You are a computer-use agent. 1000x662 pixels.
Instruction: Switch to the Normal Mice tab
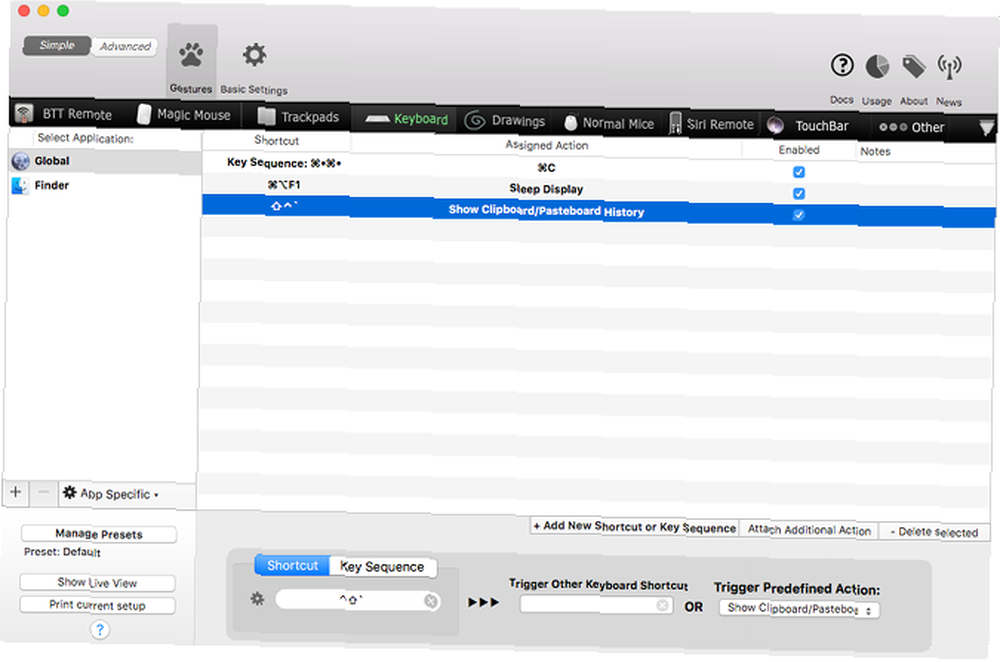pos(610,123)
